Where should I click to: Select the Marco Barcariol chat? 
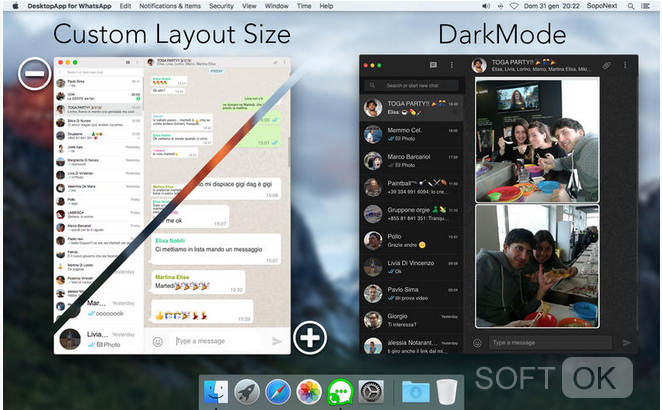[412, 161]
